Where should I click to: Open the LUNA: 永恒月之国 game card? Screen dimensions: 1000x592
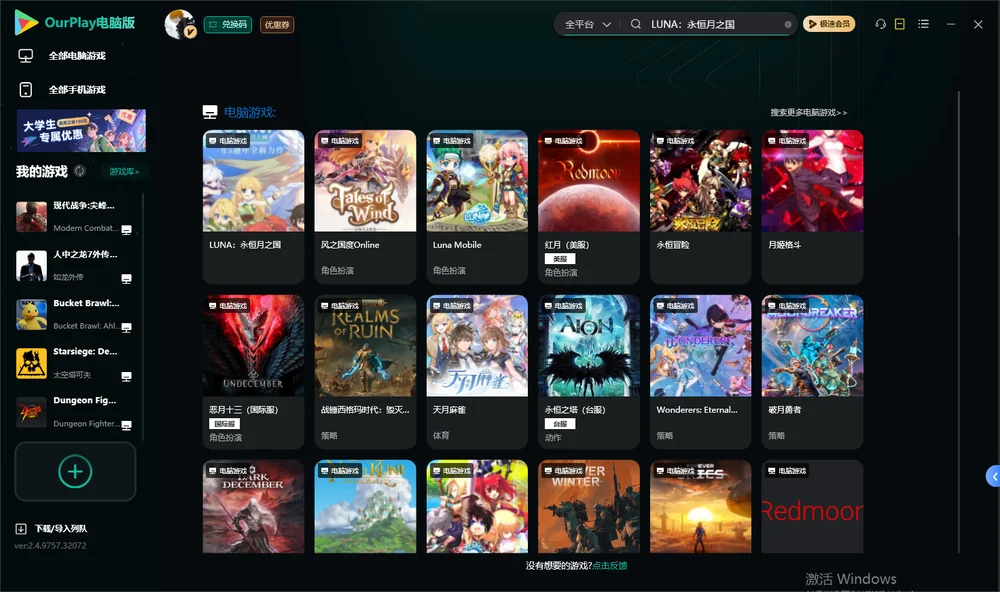[x=253, y=207]
